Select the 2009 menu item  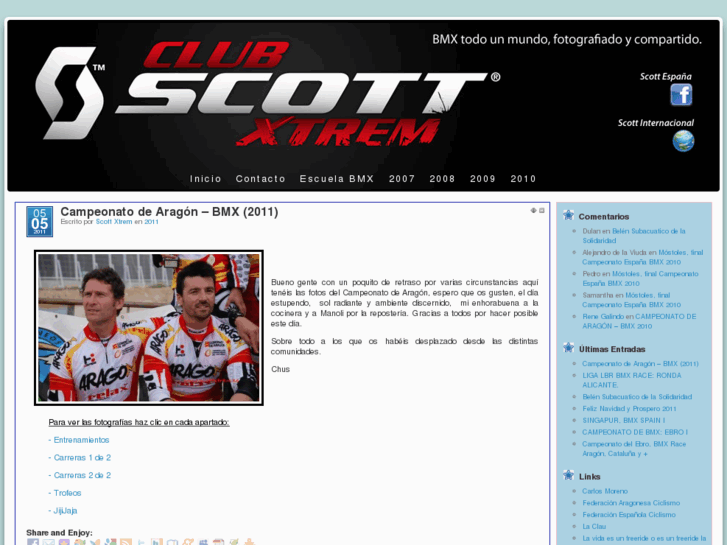click(483, 179)
